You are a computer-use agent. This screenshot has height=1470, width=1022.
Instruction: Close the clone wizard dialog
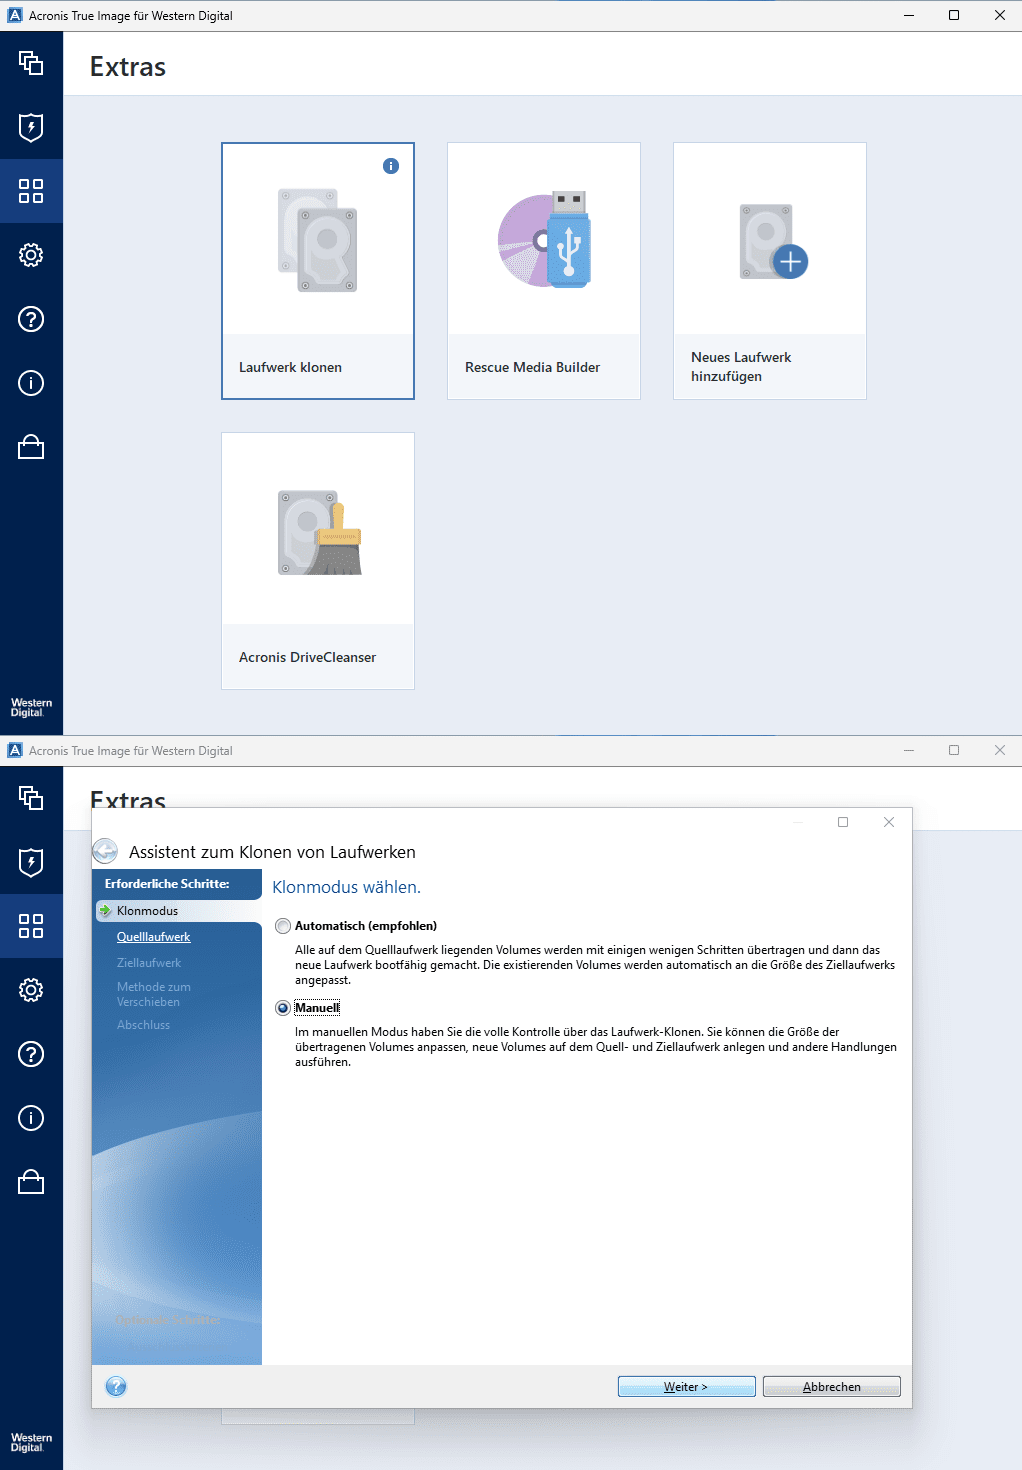pyautogui.click(x=889, y=822)
